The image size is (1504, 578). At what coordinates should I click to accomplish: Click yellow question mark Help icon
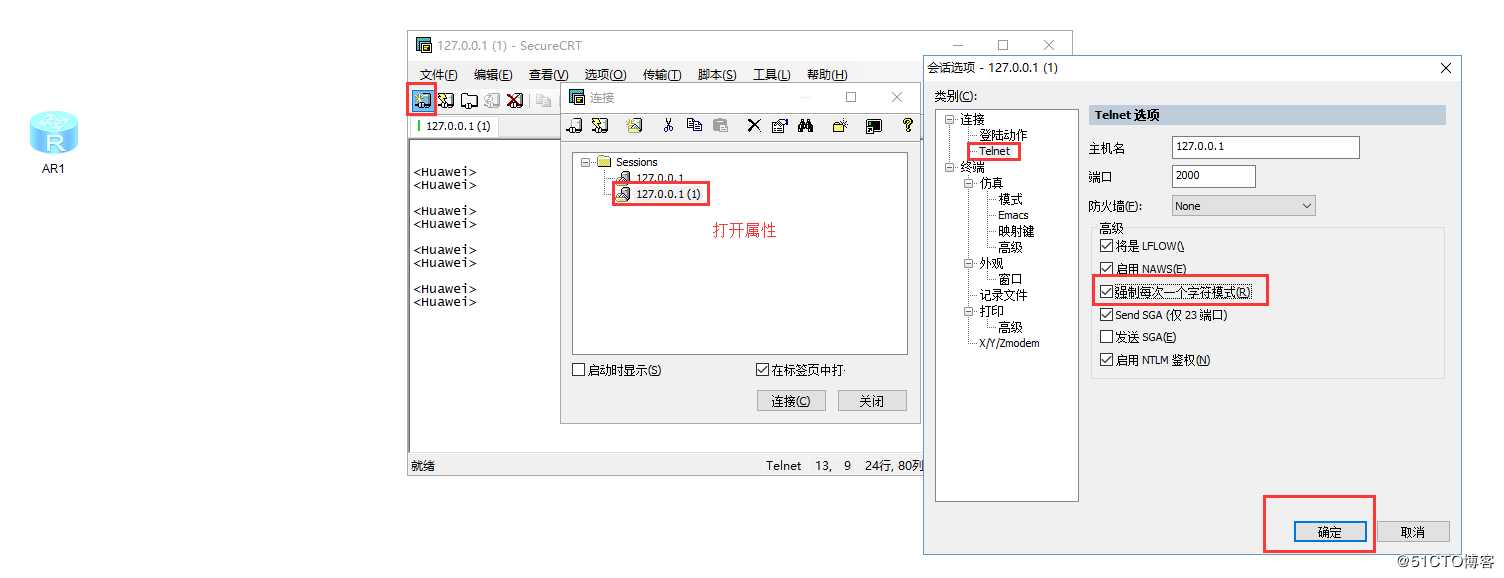click(908, 125)
